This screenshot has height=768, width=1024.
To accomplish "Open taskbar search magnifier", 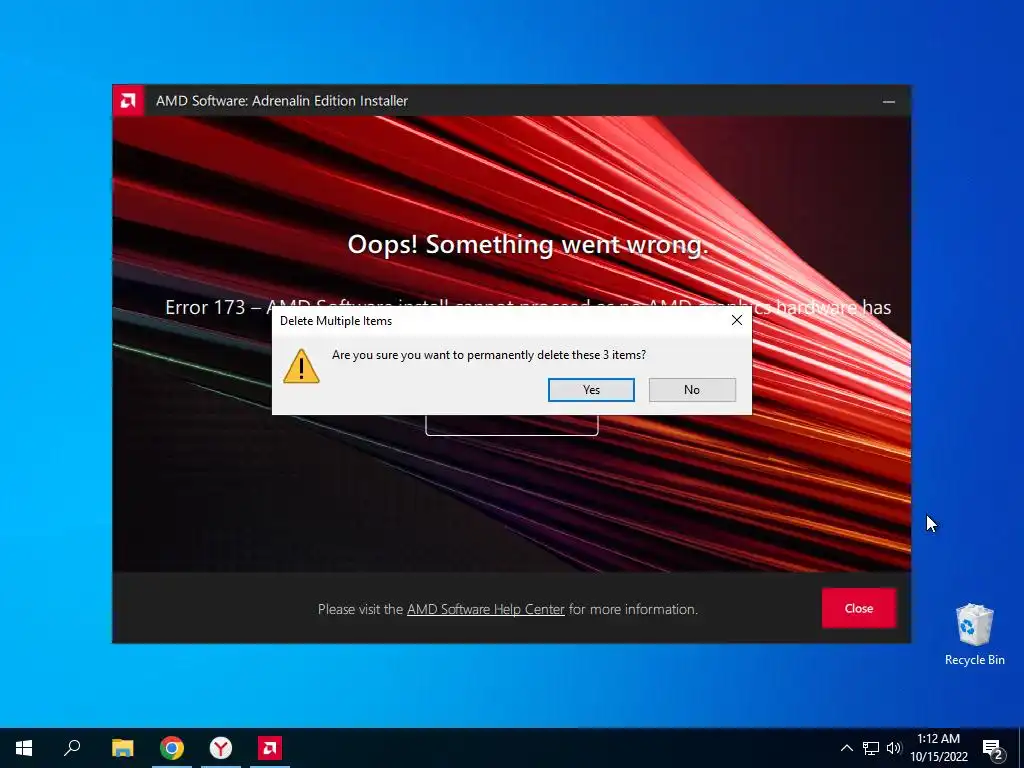I will click(x=72, y=748).
